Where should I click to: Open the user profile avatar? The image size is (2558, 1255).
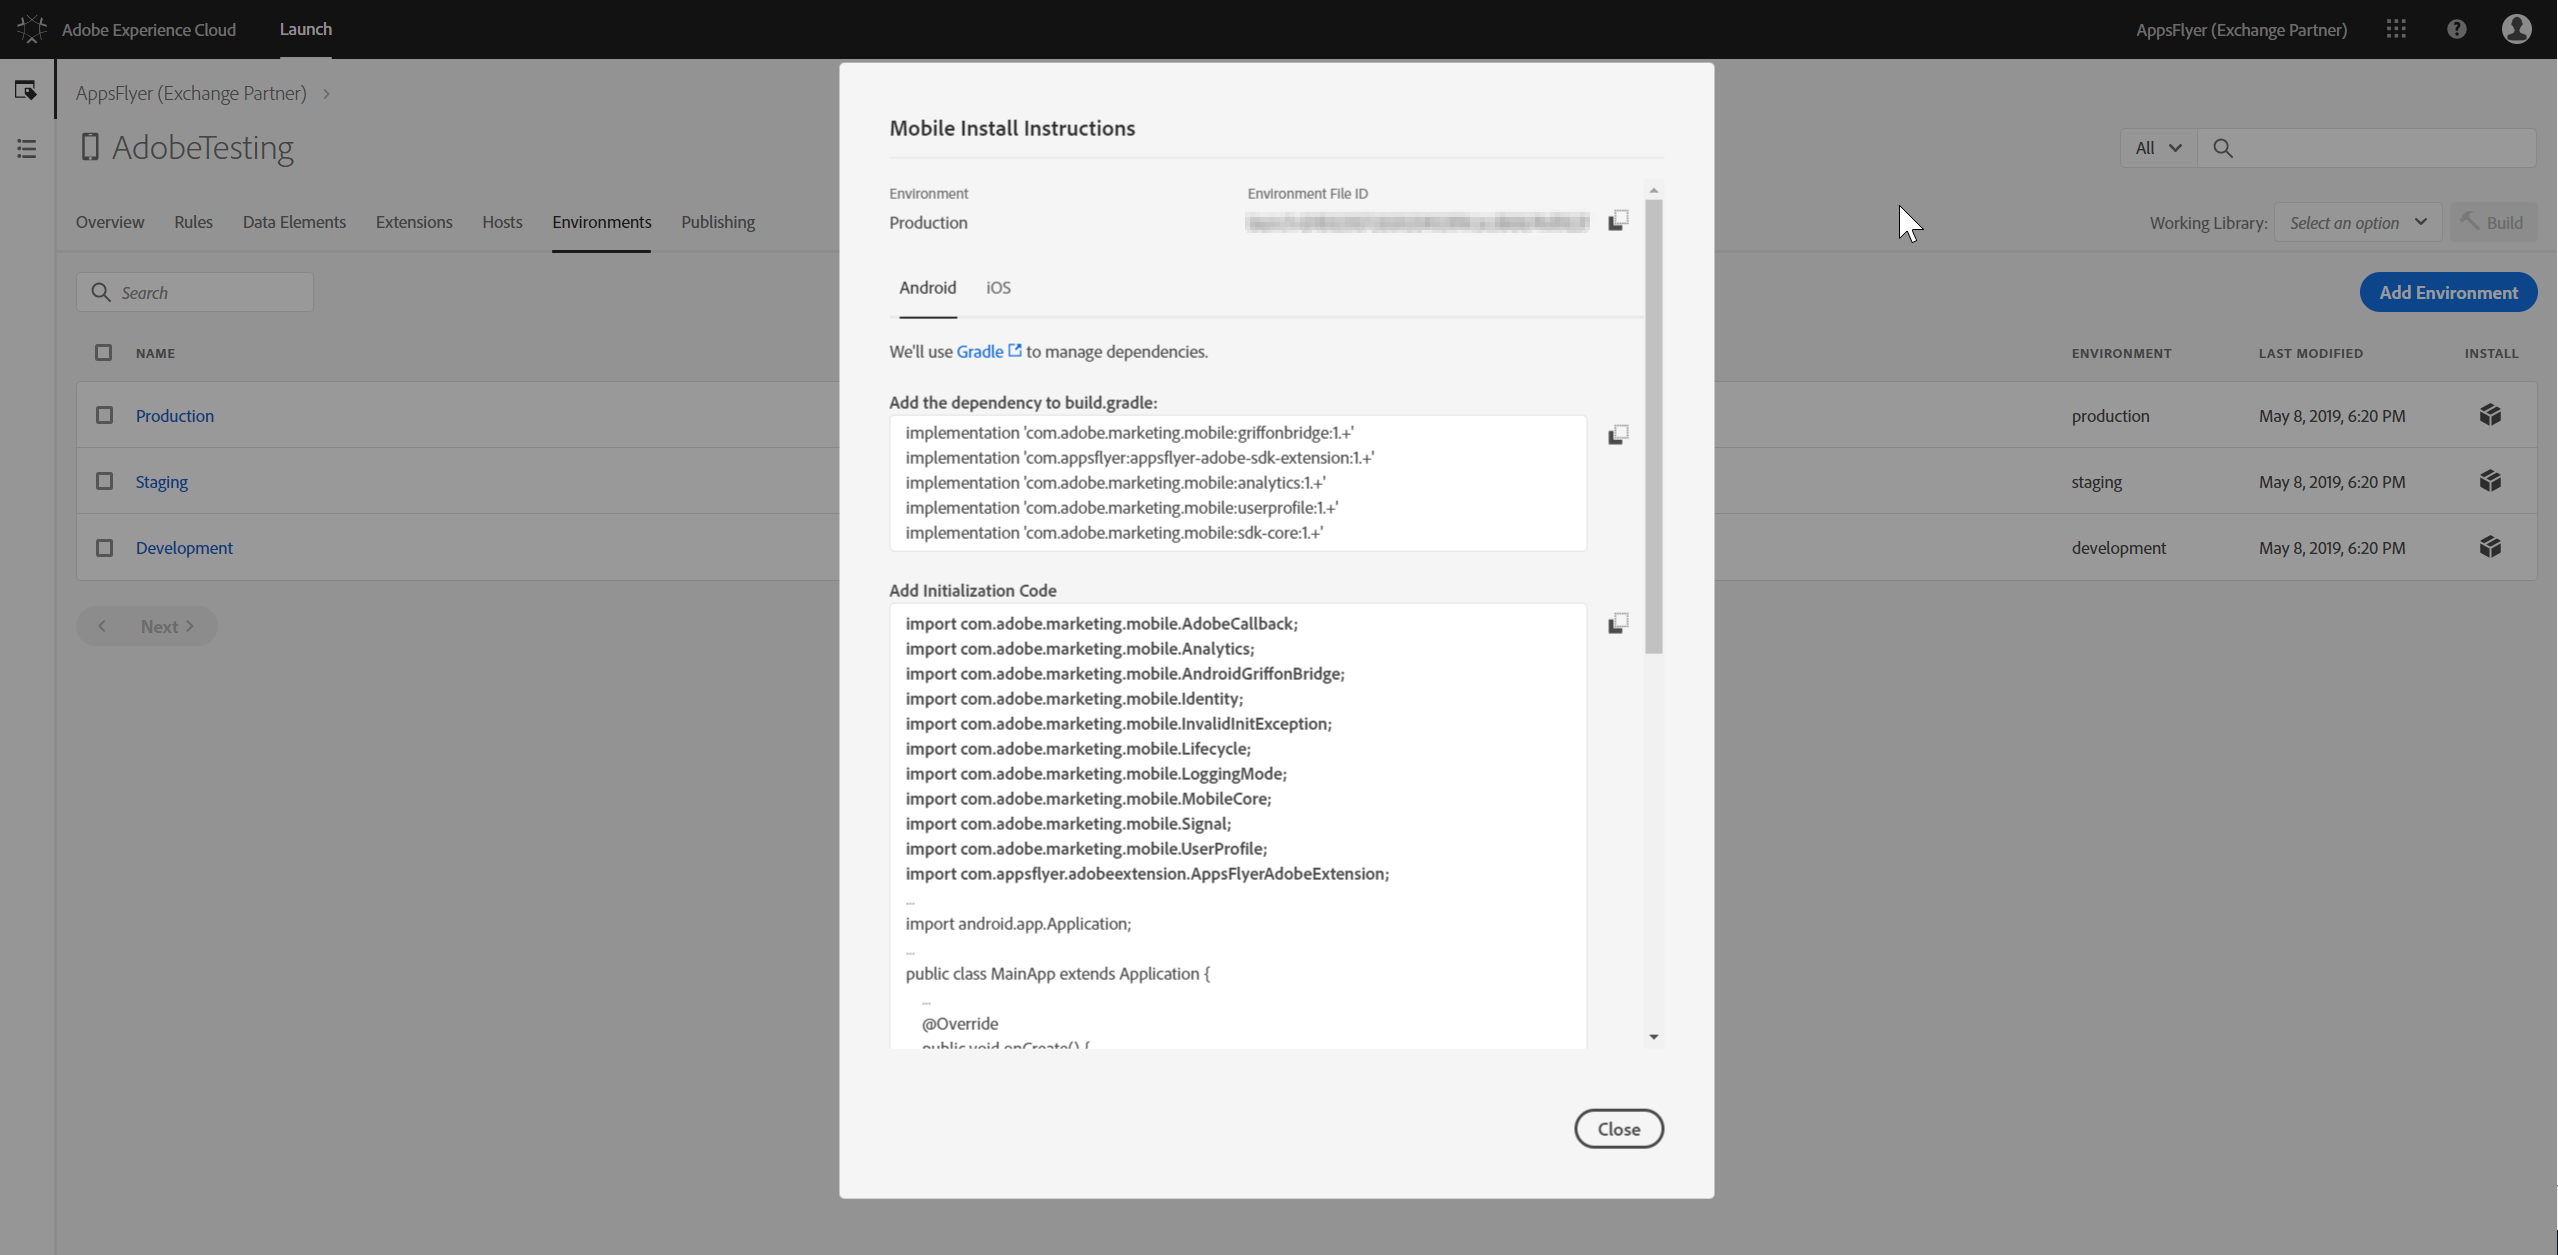[2516, 29]
